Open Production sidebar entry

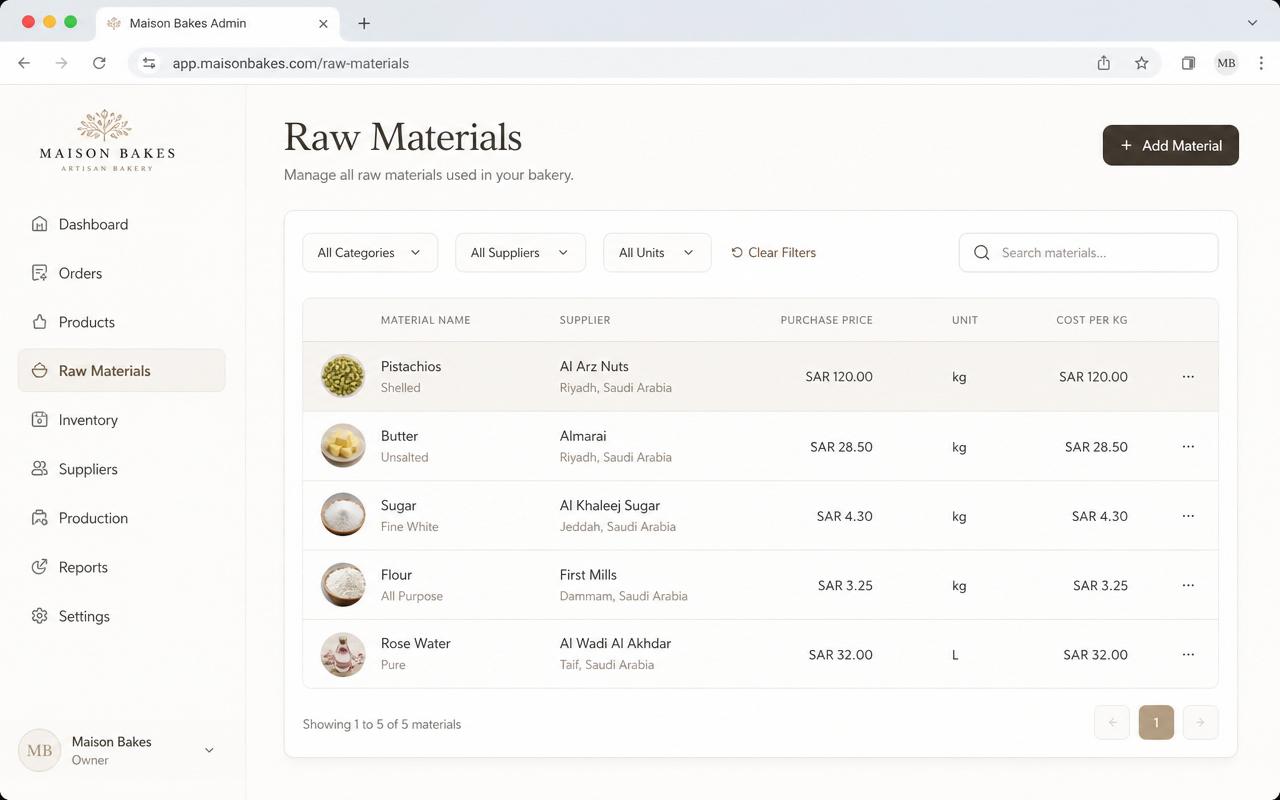121,518
